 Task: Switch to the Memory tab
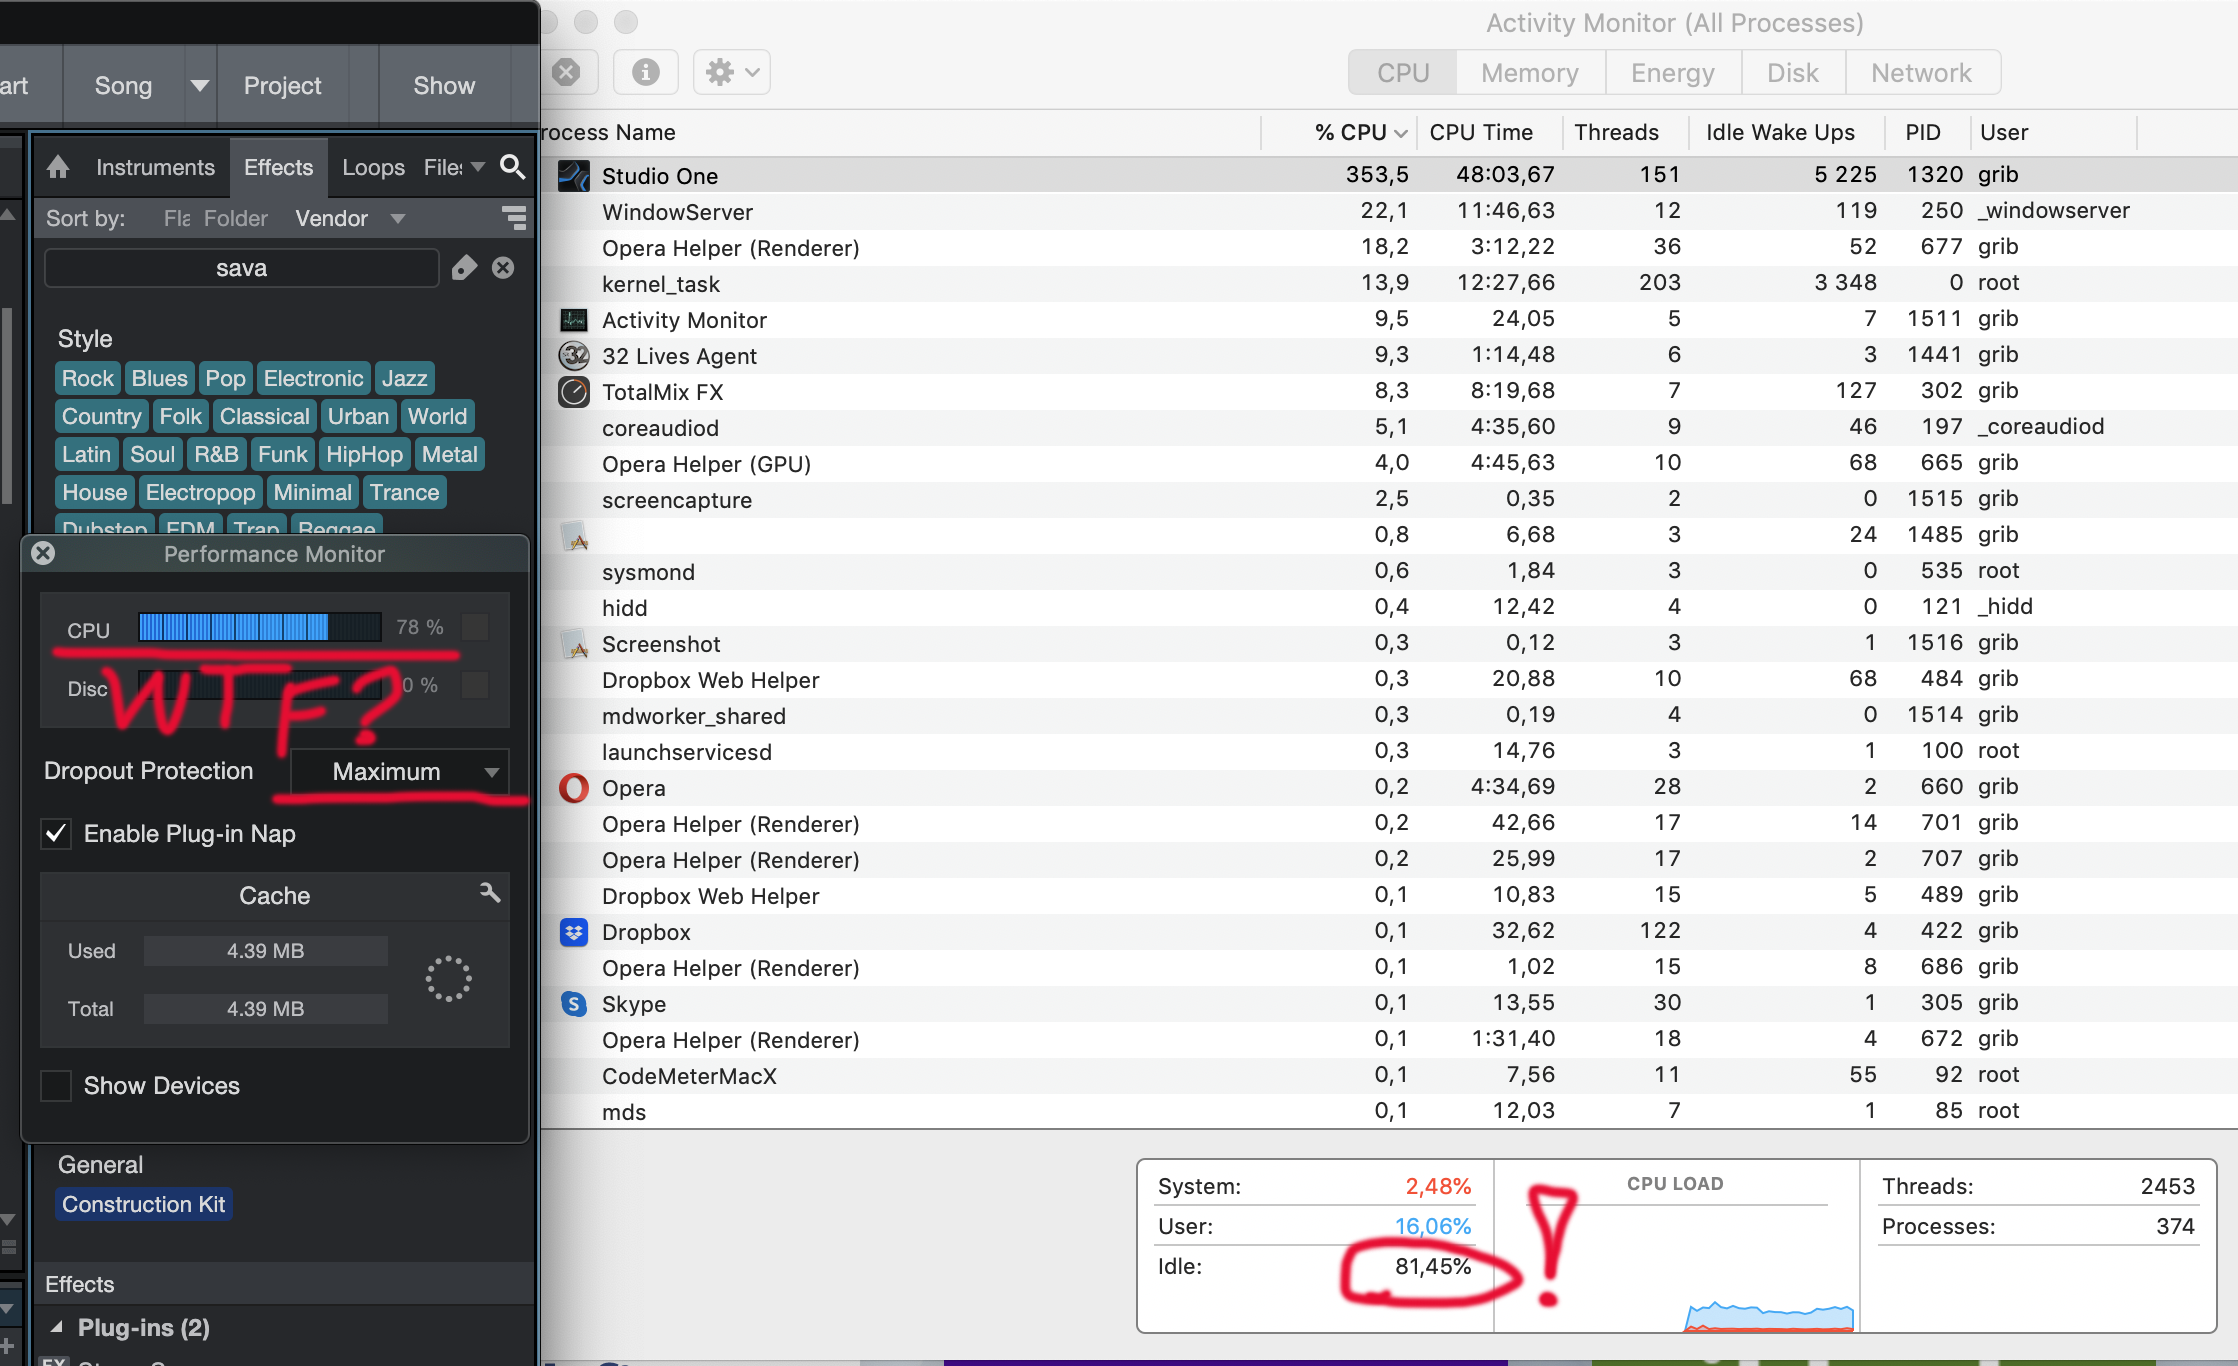pyautogui.click(x=1529, y=73)
